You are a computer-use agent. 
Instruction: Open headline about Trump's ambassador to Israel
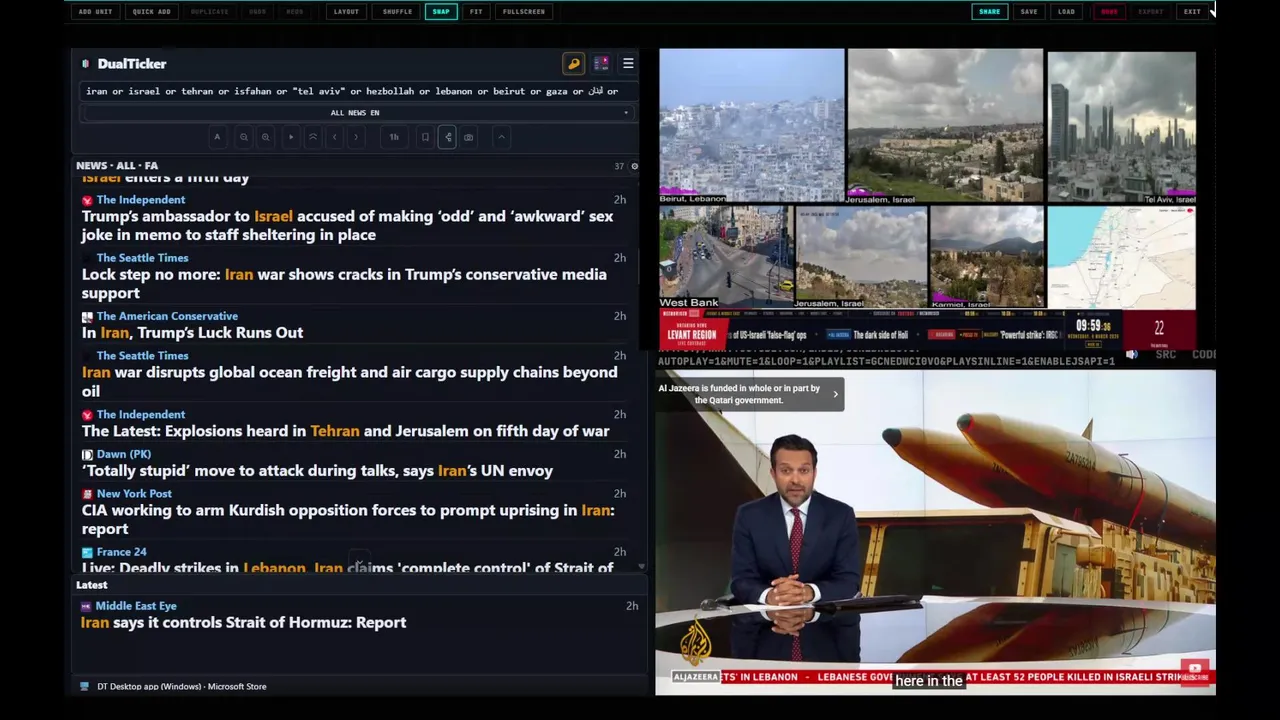tap(347, 225)
